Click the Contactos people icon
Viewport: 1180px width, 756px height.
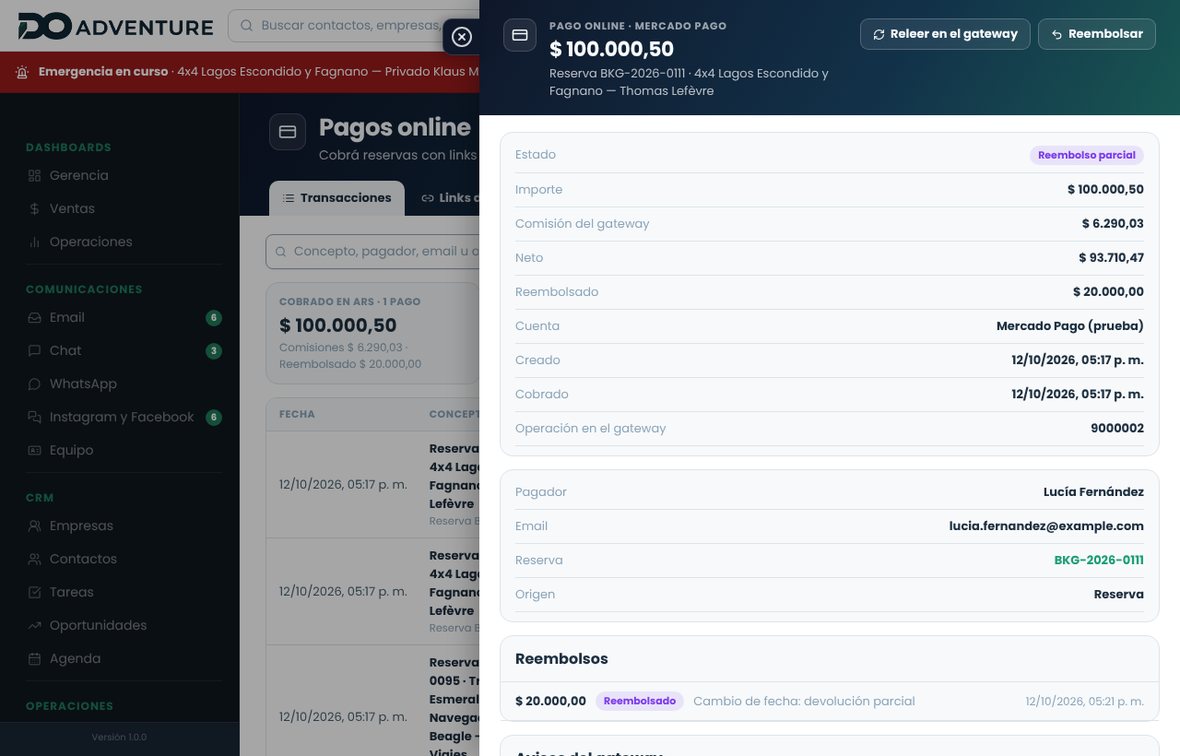(x=35, y=559)
